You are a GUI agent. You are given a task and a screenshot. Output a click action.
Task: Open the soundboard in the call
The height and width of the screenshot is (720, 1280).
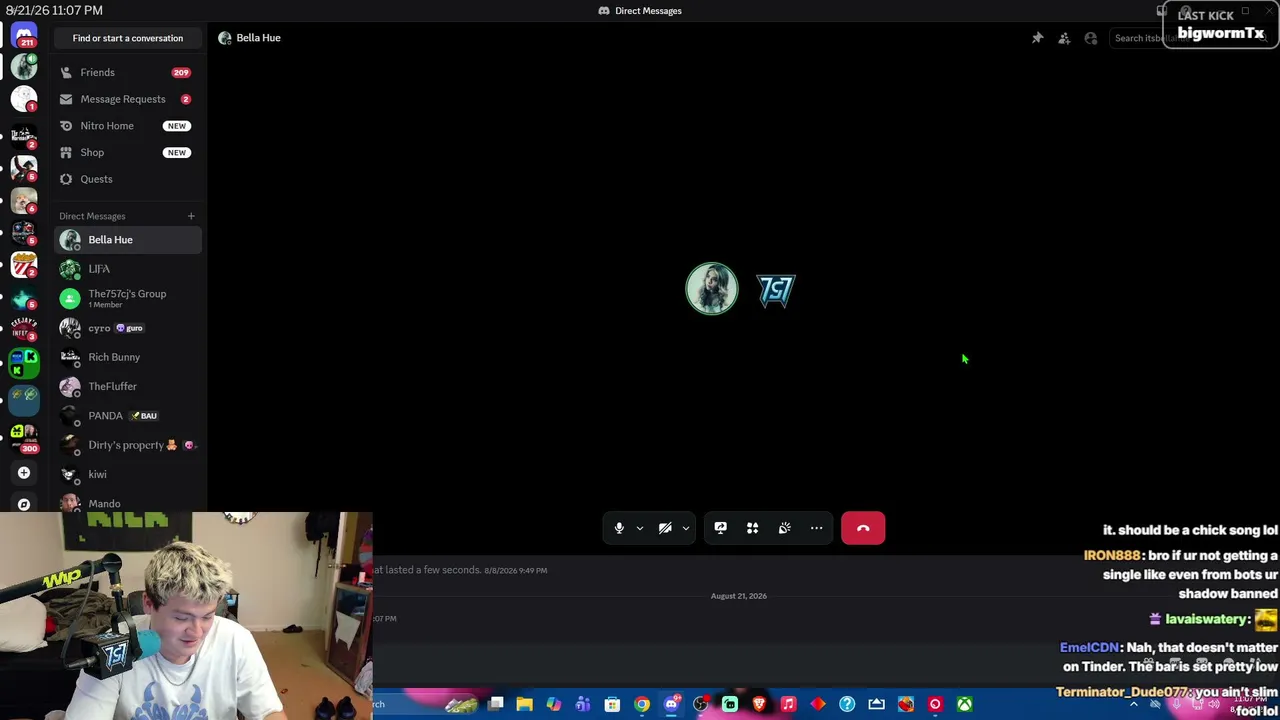click(x=784, y=528)
